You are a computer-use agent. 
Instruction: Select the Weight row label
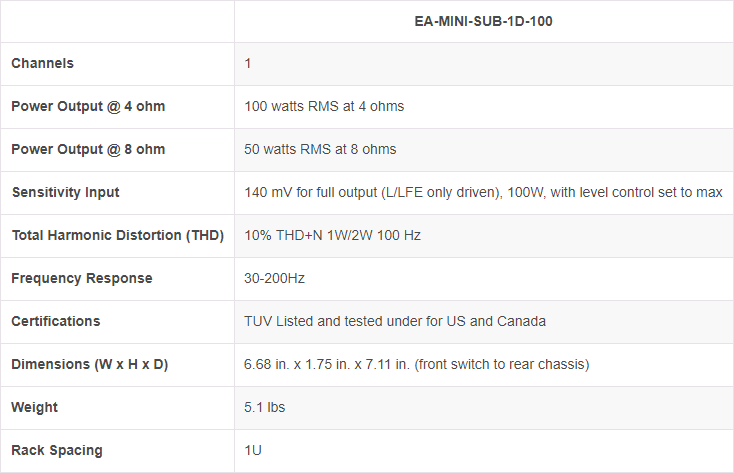pyautogui.click(x=34, y=407)
